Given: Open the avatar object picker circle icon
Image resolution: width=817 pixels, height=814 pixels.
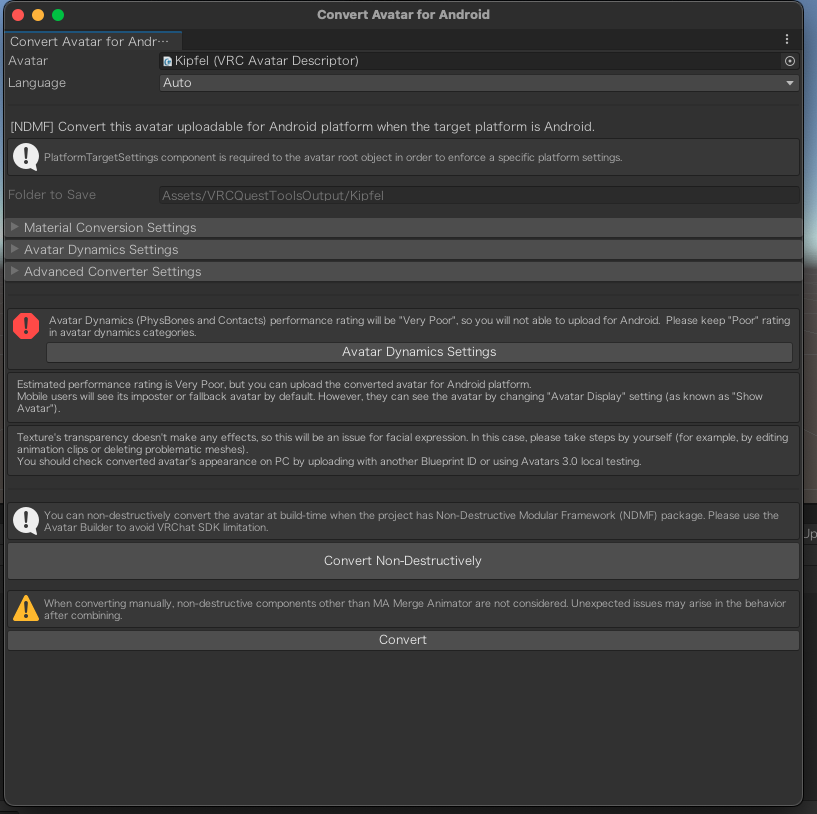Looking at the screenshot, I should coord(789,61).
